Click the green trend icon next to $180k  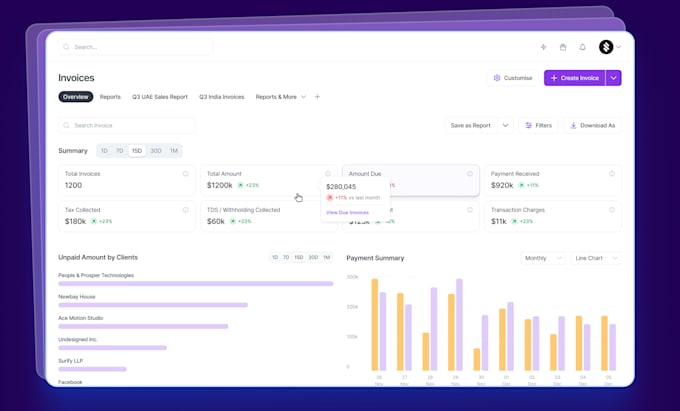(x=94, y=221)
